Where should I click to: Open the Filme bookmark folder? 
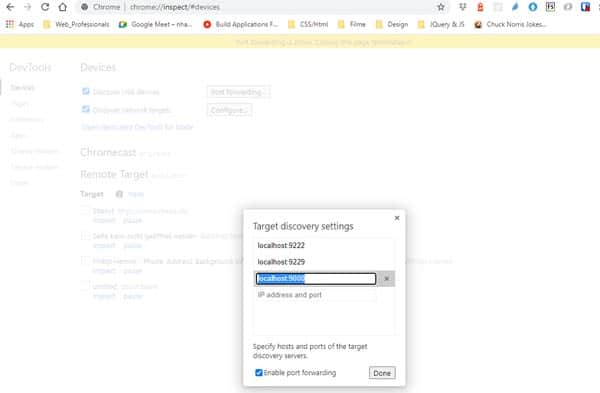point(352,24)
